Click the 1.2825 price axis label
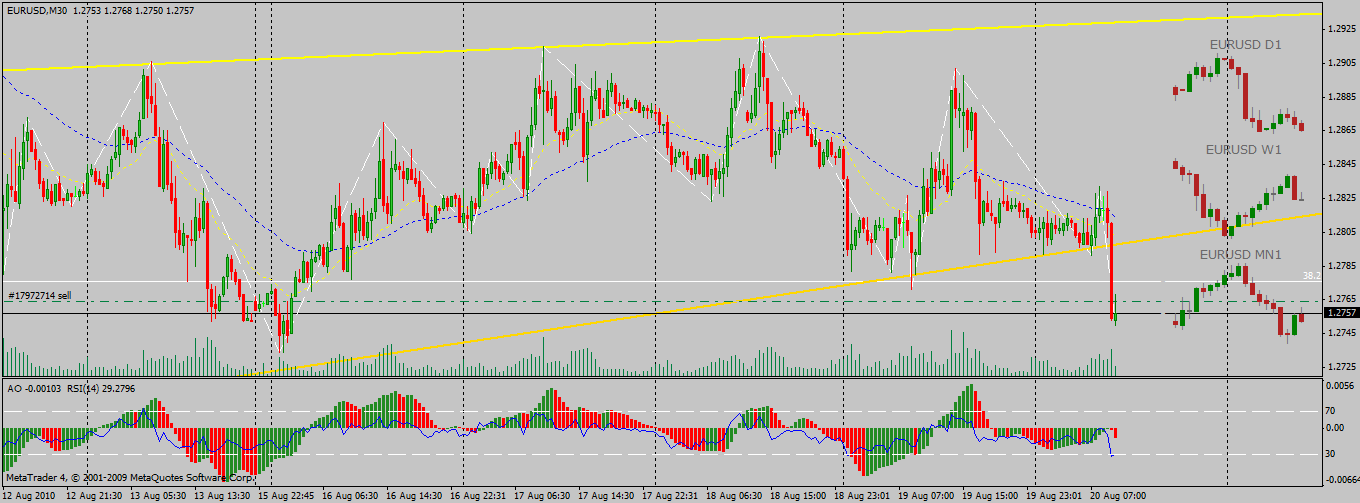 tap(1341, 198)
